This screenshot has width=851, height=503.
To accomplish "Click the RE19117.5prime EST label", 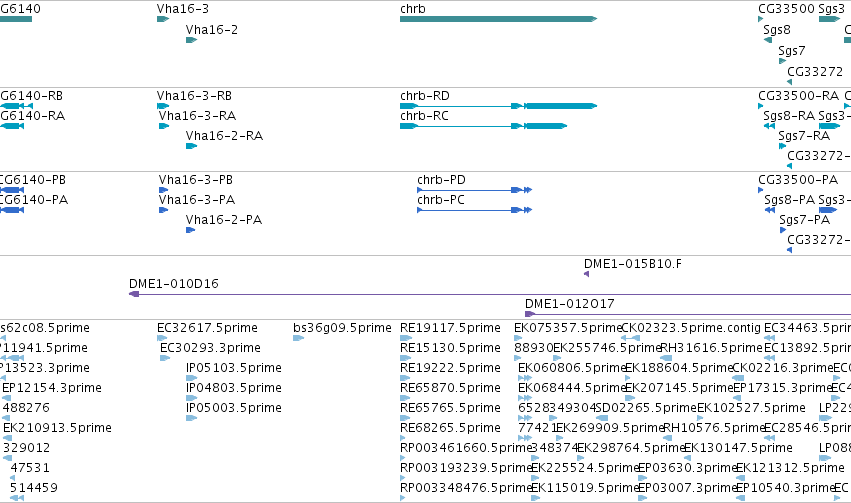I will pyautogui.click(x=450, y=328).
